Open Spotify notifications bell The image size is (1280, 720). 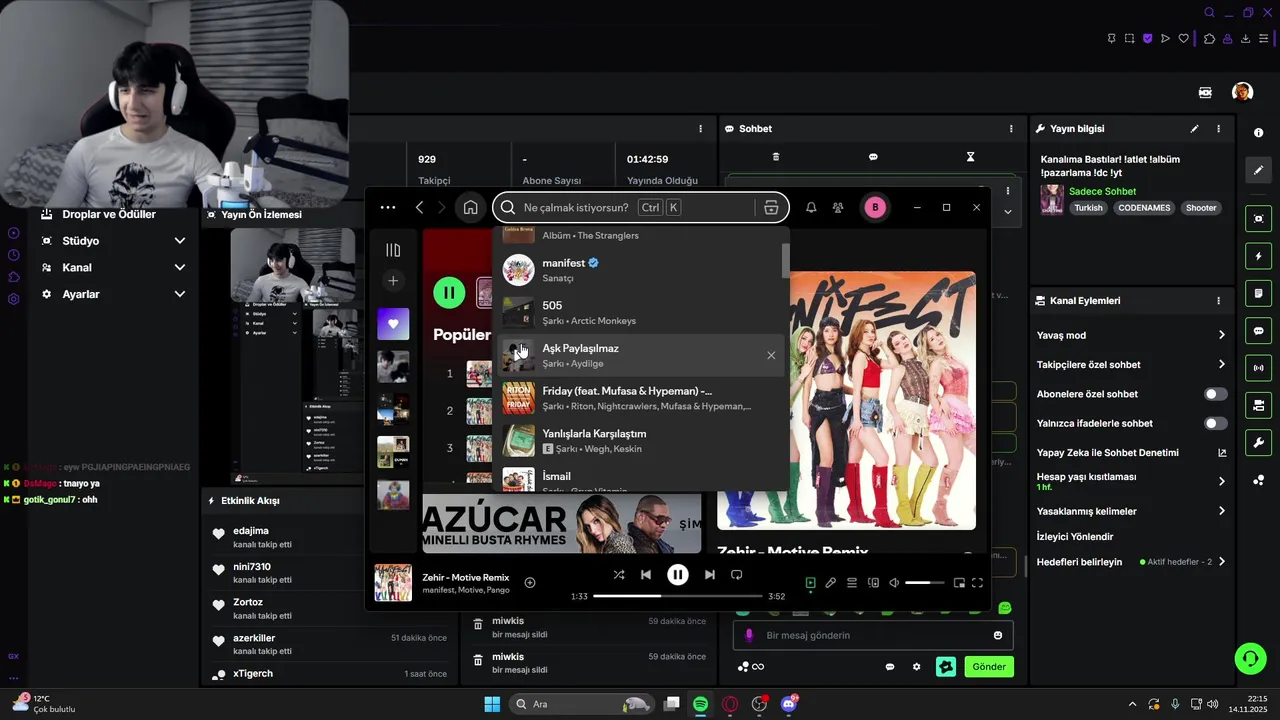[811, 208]
